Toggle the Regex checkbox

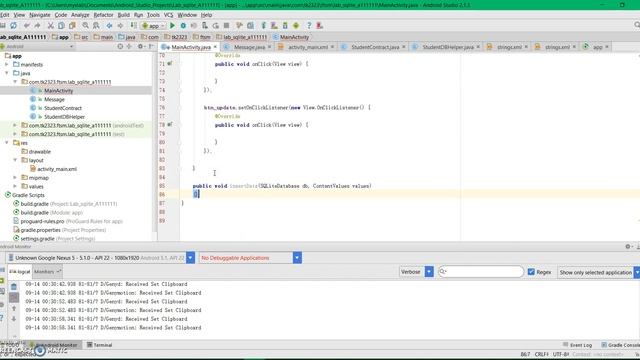tap(531, 272)
